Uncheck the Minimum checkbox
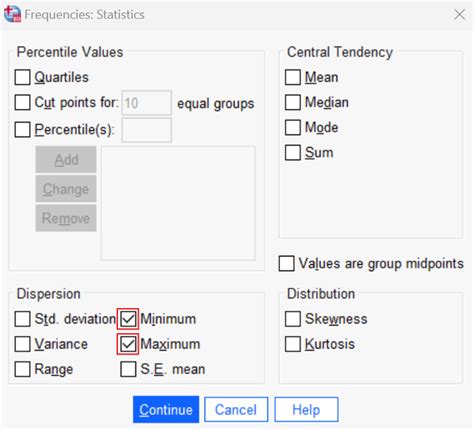 [x=128, y=319]
